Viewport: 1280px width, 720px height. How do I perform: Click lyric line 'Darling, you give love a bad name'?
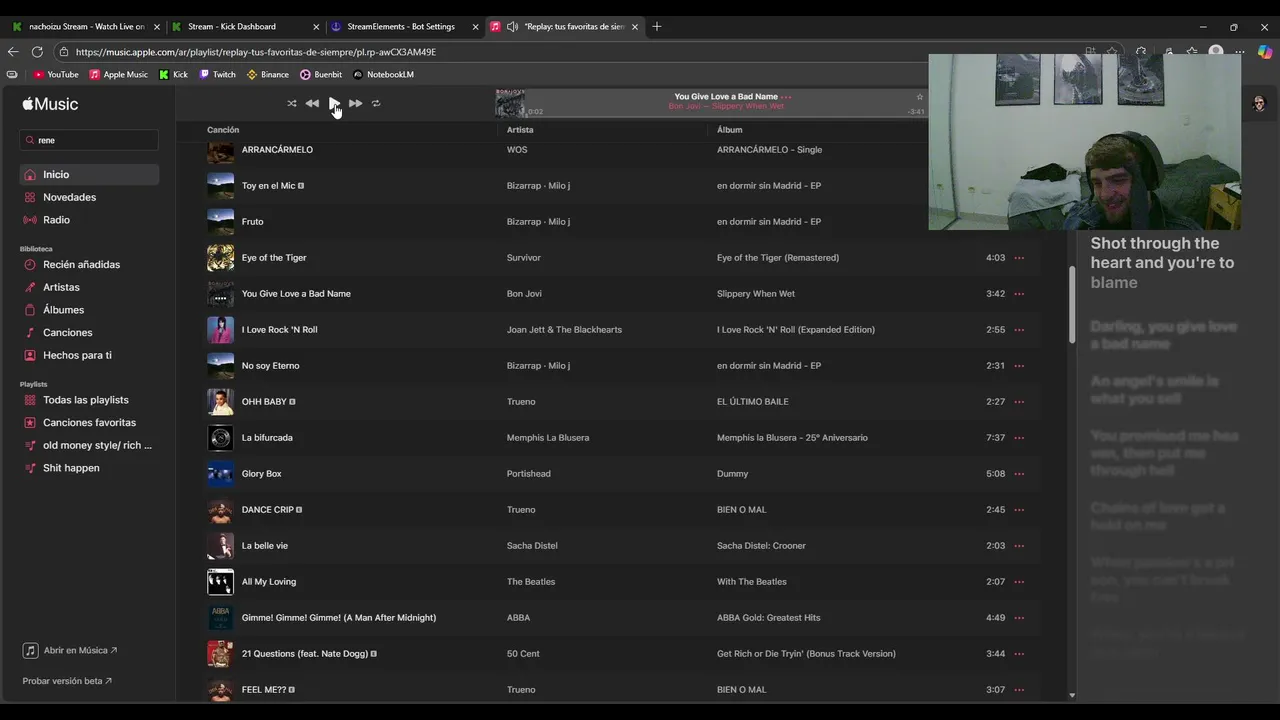(x=1164, y=335)
